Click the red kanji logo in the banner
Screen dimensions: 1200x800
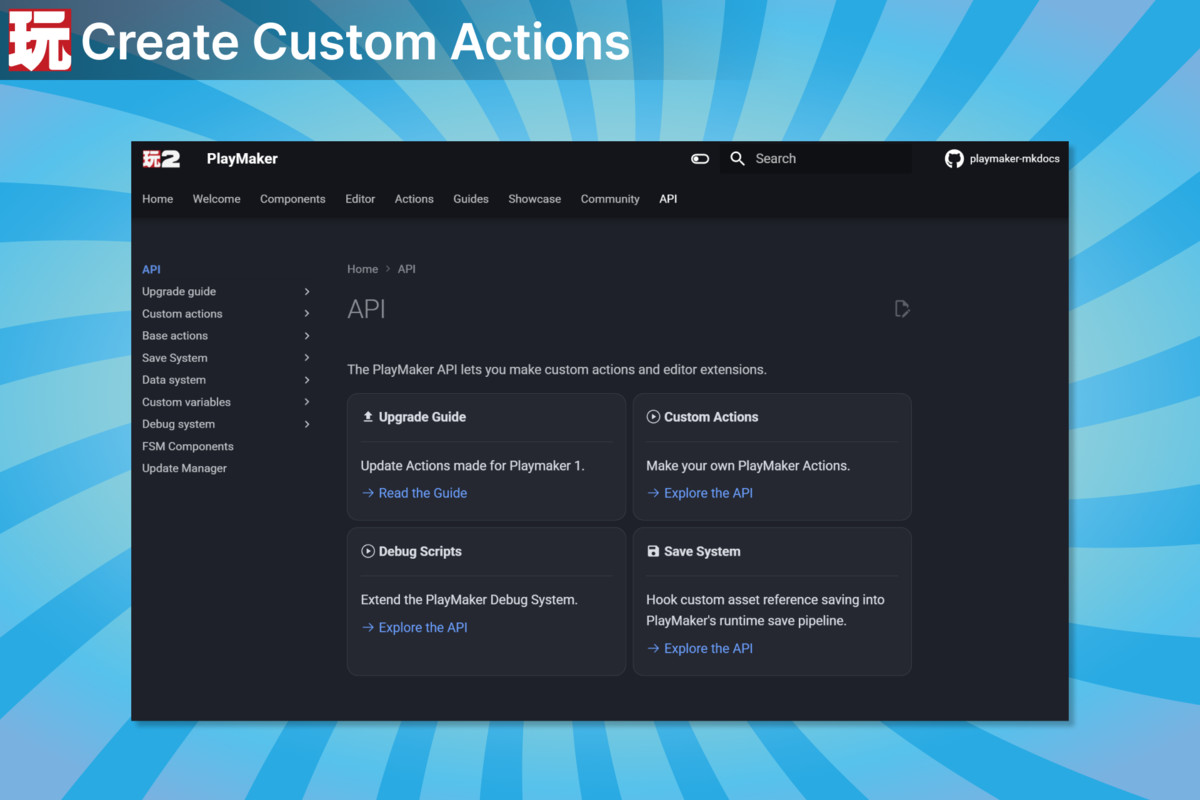pyautogui.click(x=41, y=40)
